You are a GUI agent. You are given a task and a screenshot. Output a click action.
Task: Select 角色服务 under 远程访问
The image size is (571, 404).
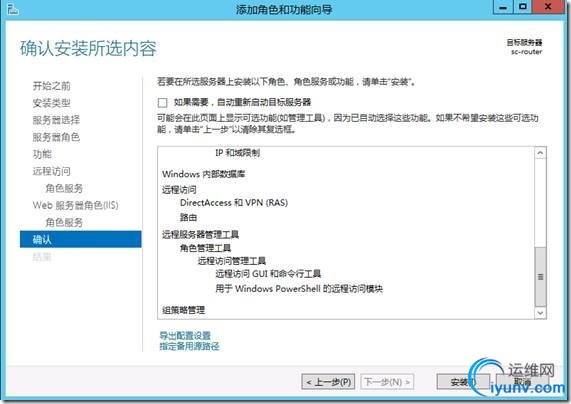(x=64, y=188)
